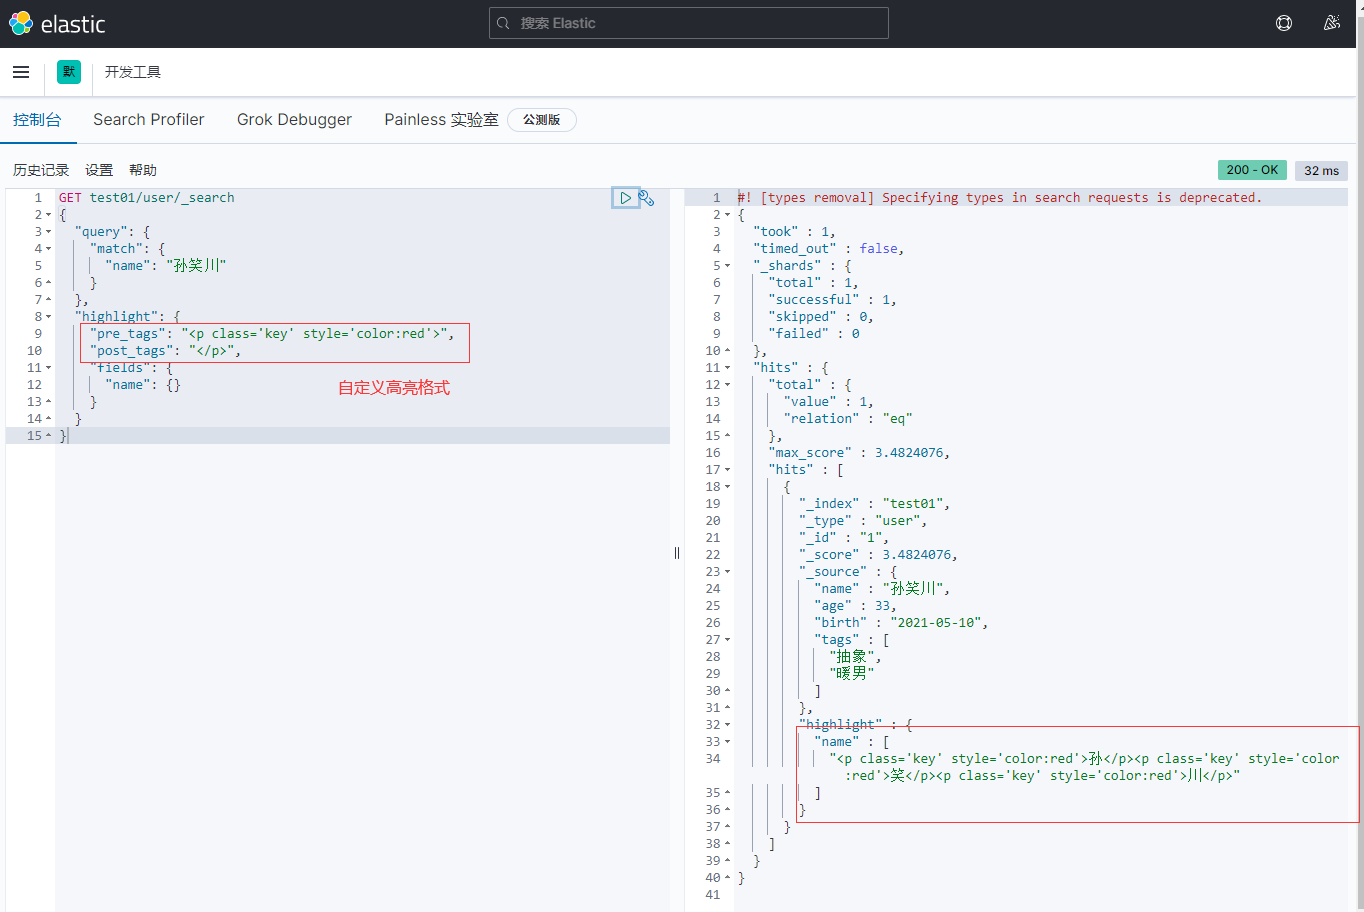
Task: Collapse hits fold at response line 11
Action: click(x=727, y=368)
